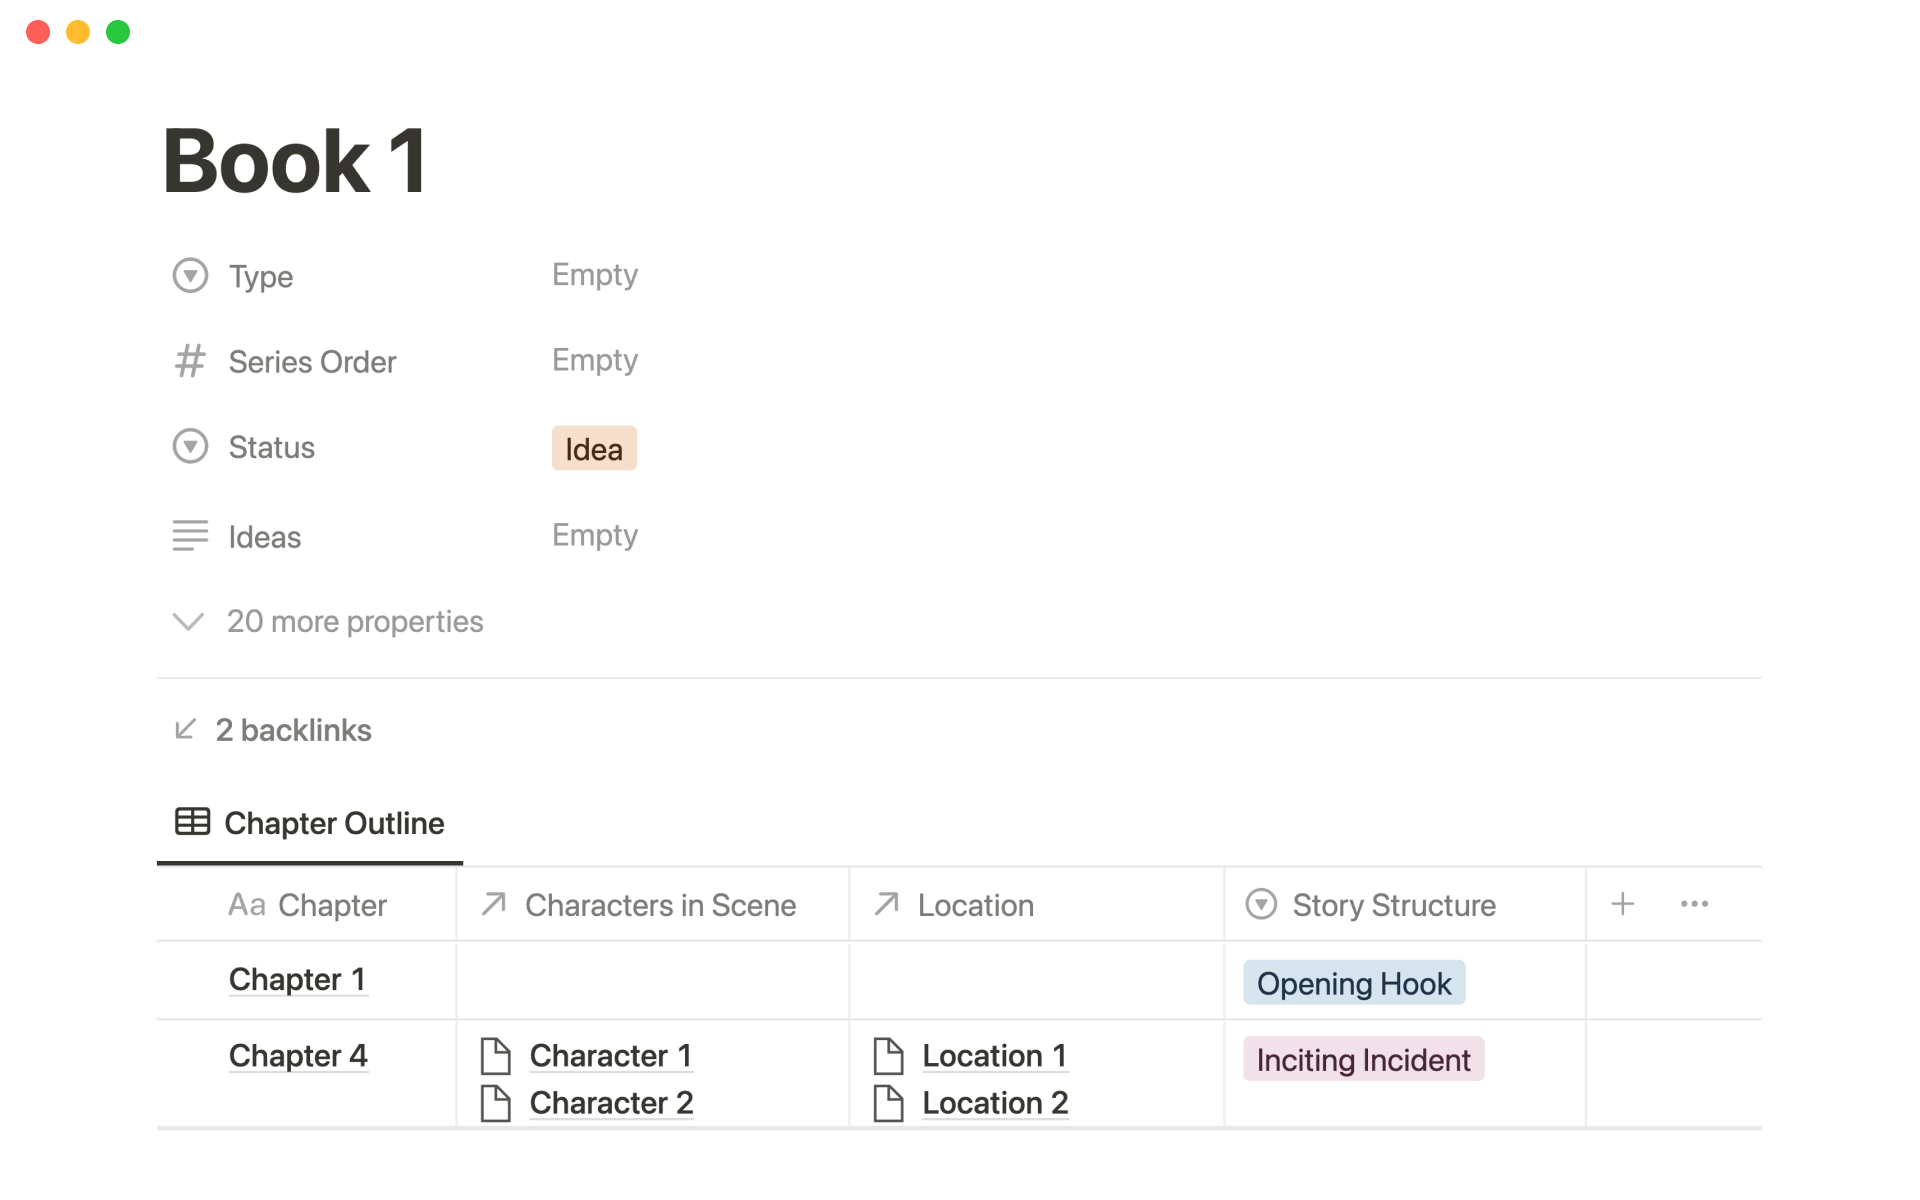Click the backlinks arrow icon
1920x1200 pixels.
[x=185, y=729]
